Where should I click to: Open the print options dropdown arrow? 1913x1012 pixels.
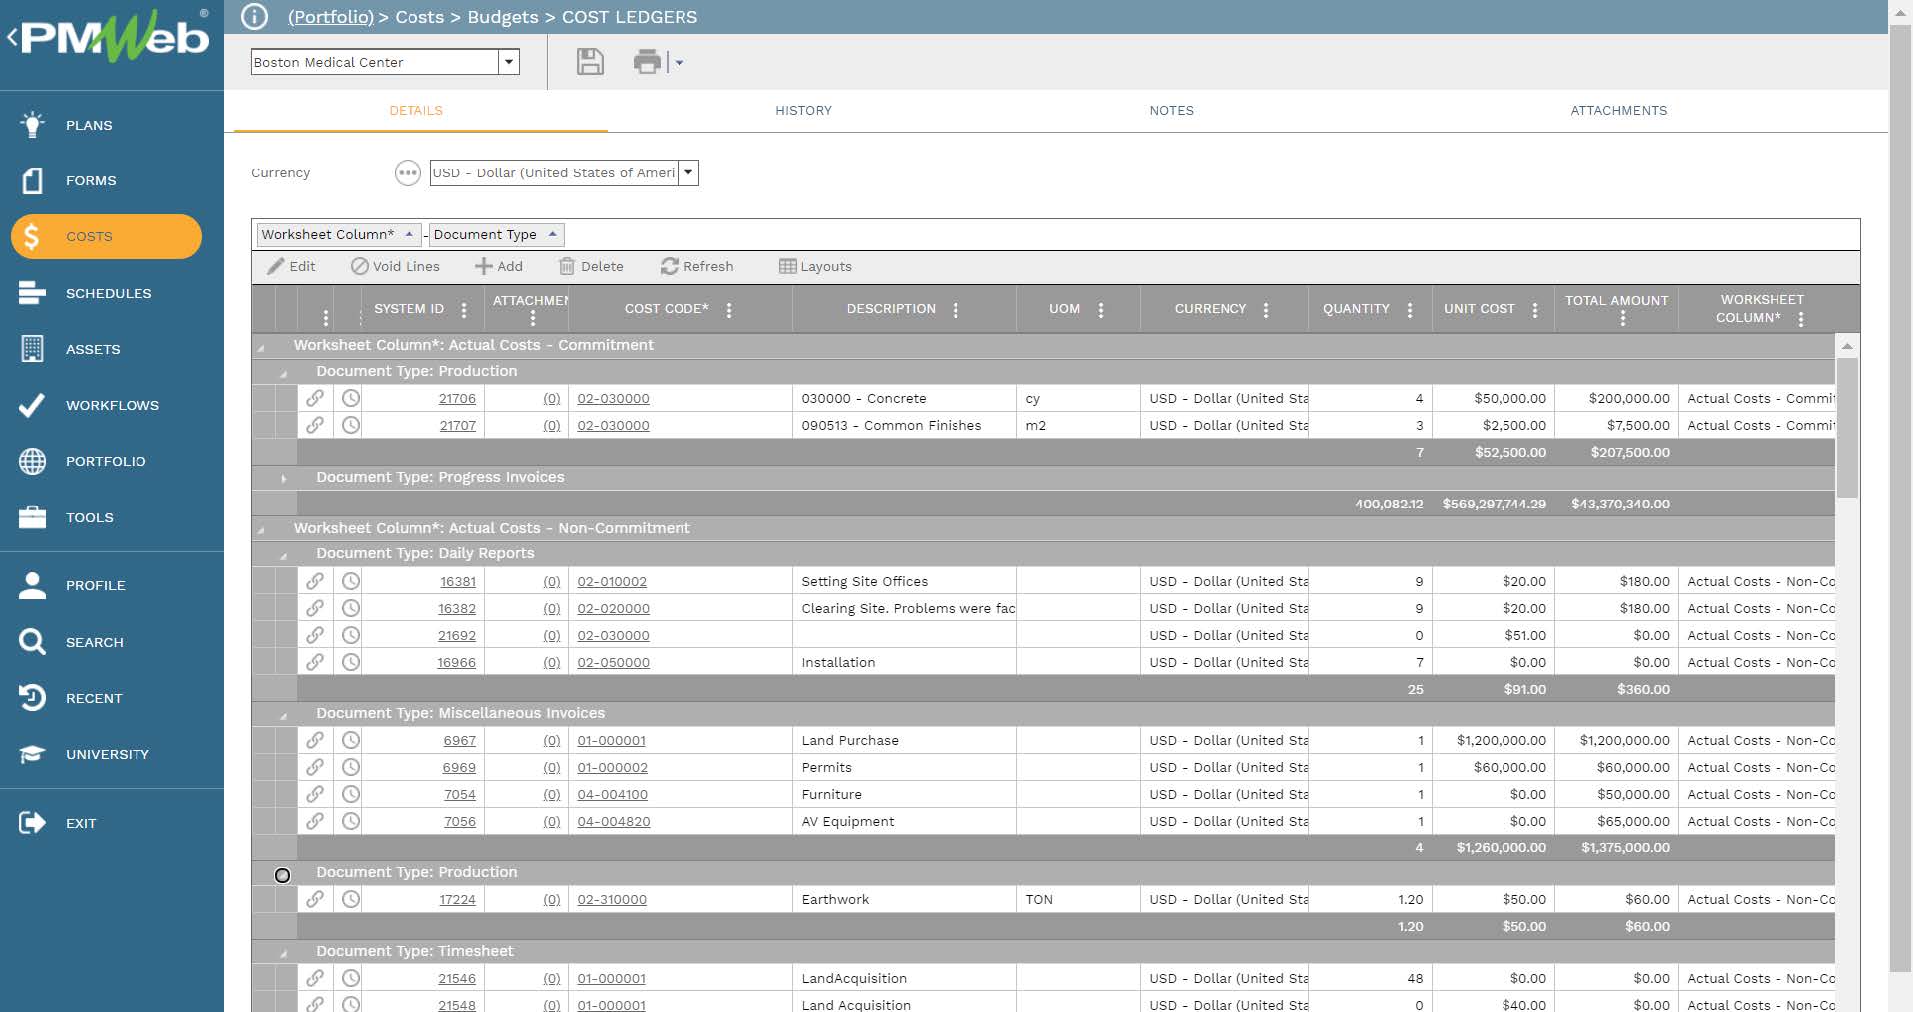point(679,62)
